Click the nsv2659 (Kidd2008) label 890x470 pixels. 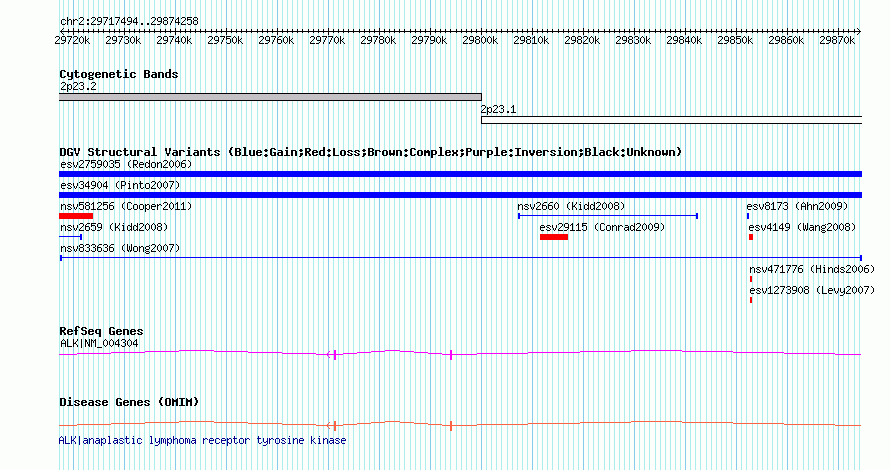[114, 227]
